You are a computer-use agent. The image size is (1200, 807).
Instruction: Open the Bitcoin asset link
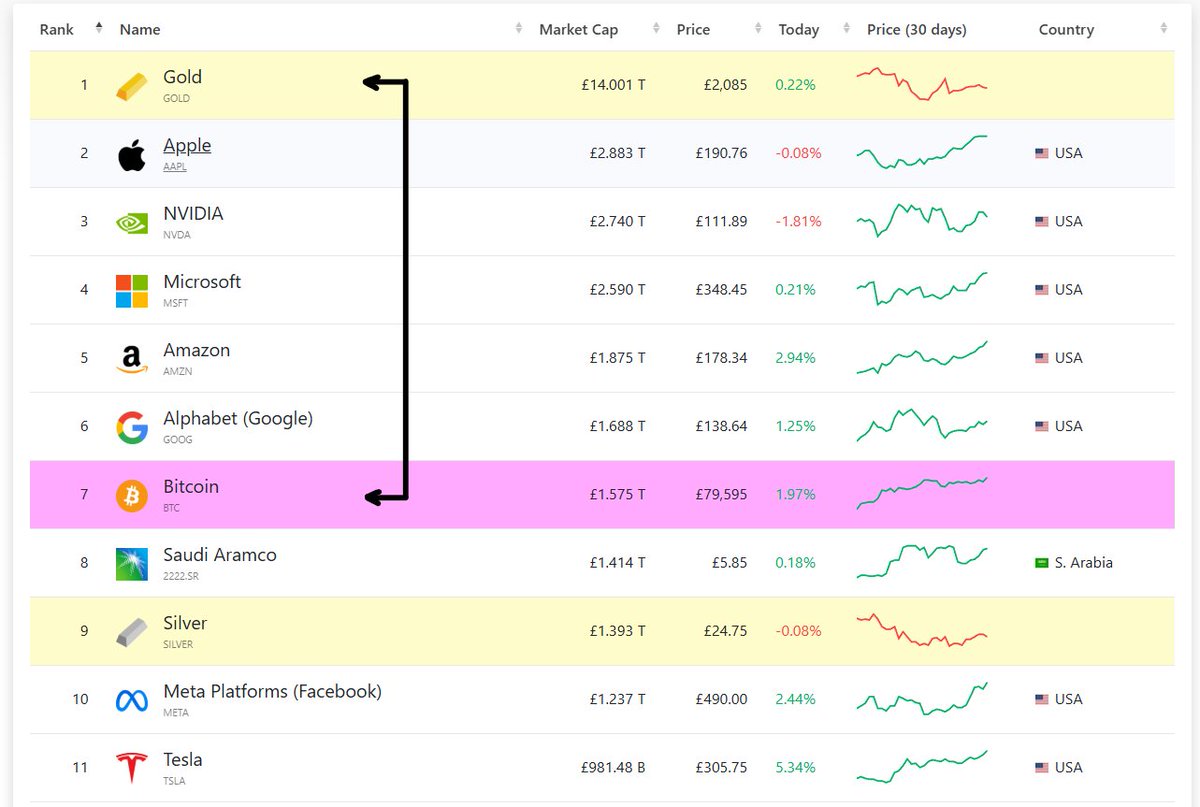(x=191, y=487)
